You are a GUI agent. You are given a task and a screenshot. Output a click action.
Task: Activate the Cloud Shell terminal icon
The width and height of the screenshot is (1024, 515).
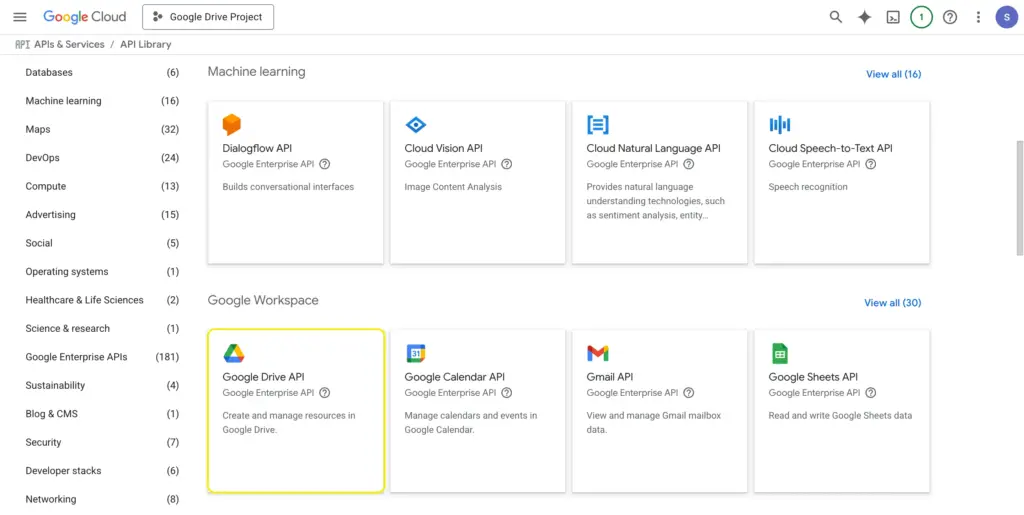[x=893, y=17]
